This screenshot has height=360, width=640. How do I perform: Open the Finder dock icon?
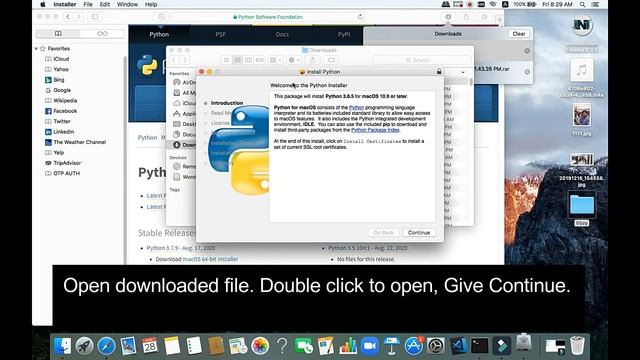pos(62,346)
